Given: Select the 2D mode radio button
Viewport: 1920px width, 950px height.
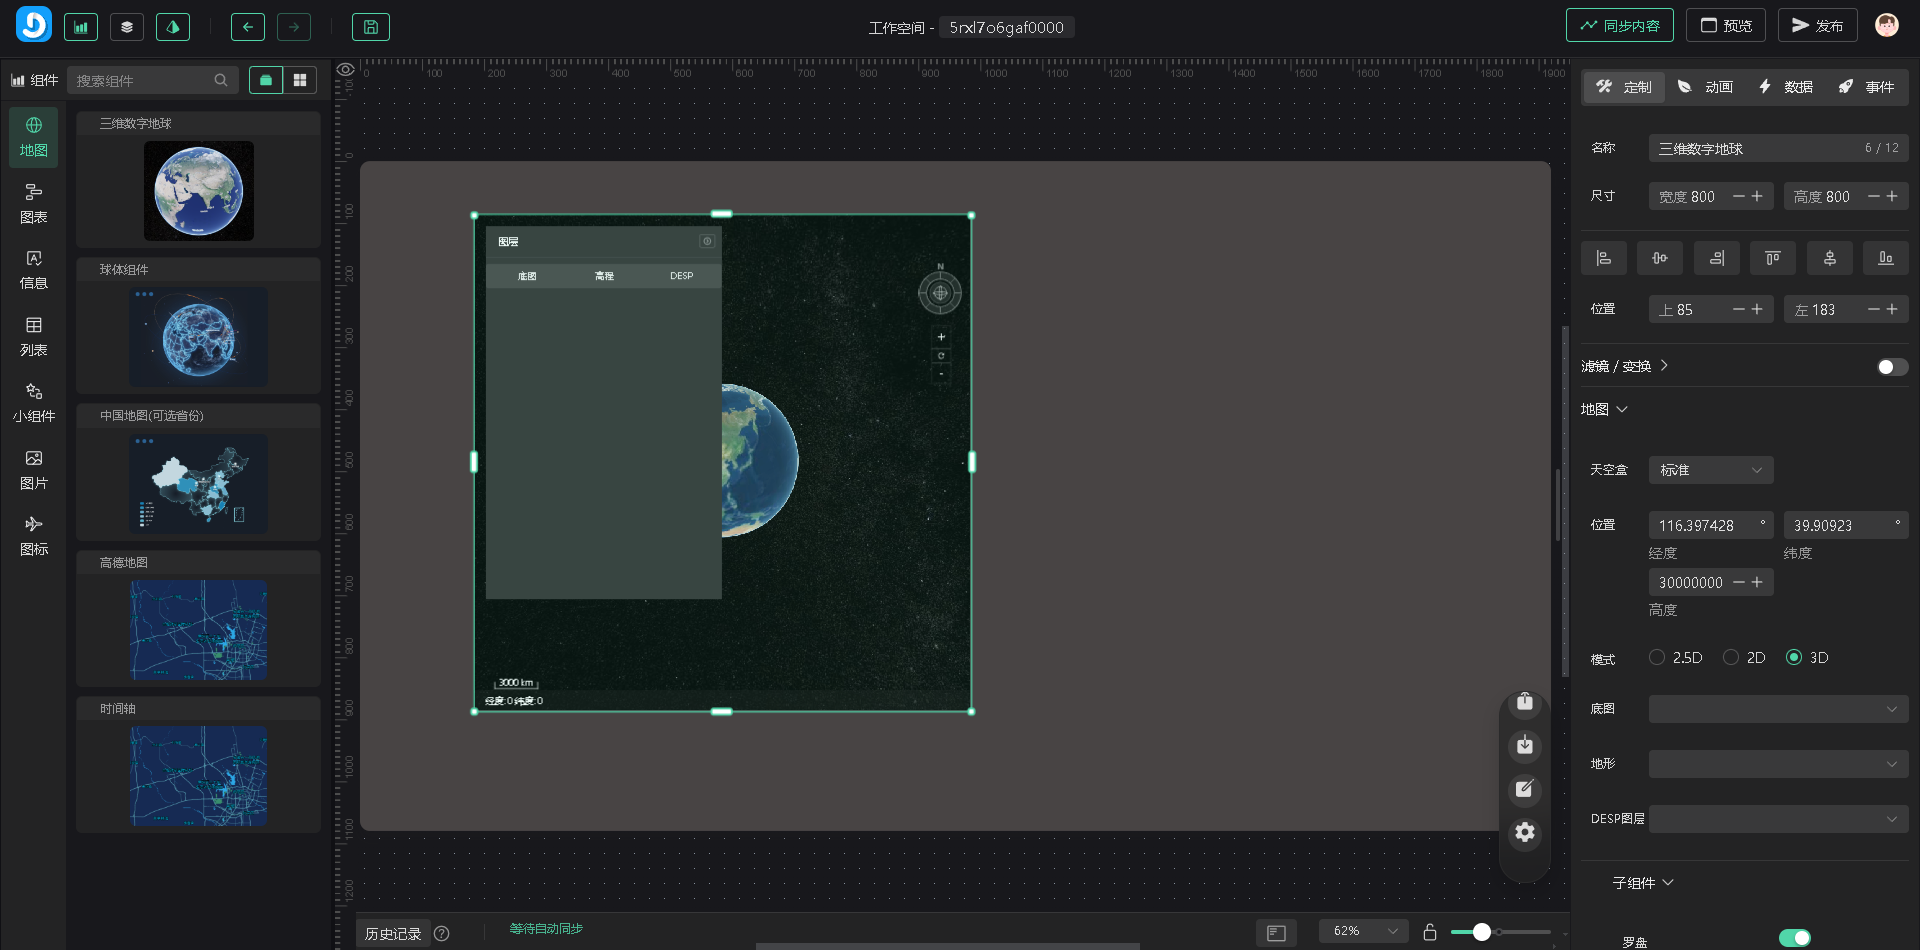Looking at the screenshot, I should pos(1731,657).
